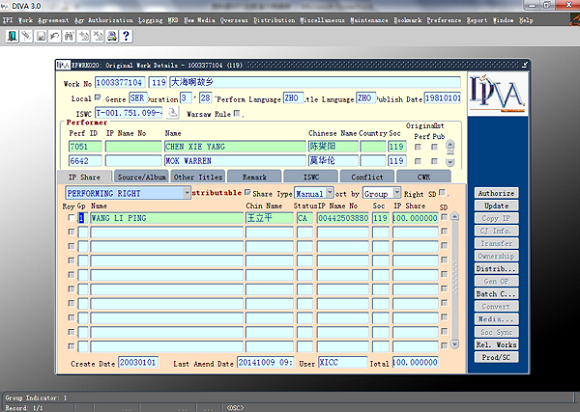Click the Create Date field 20030101
This screenshot has width=580, height=412.
coord(138,362)
